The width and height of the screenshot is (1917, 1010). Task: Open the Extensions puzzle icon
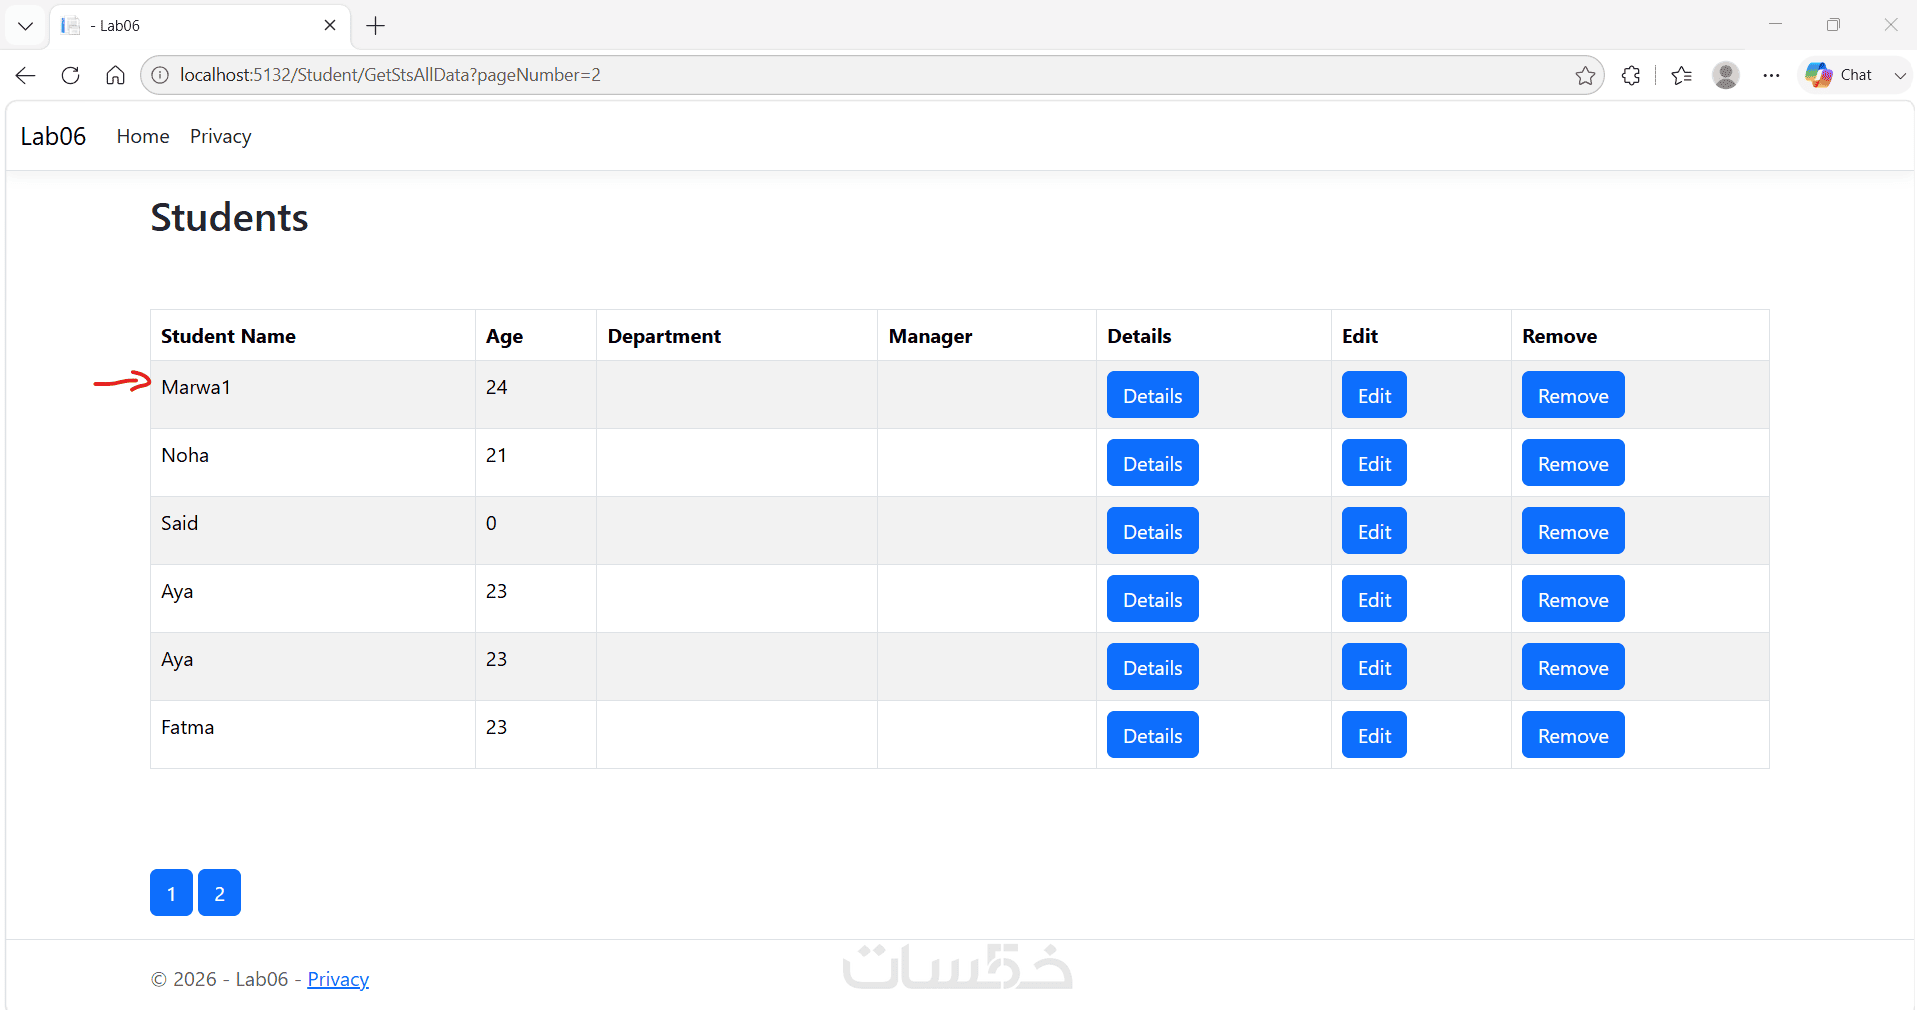[x=1631, y=75]
